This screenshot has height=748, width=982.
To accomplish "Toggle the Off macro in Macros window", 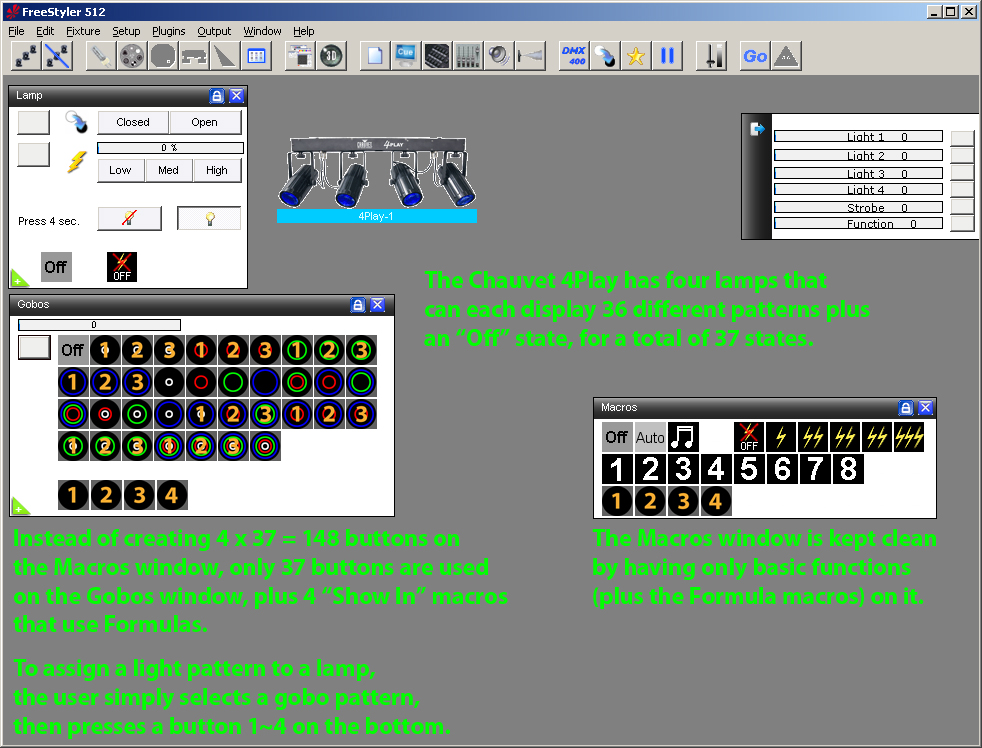I will click(x=617, y=437).
